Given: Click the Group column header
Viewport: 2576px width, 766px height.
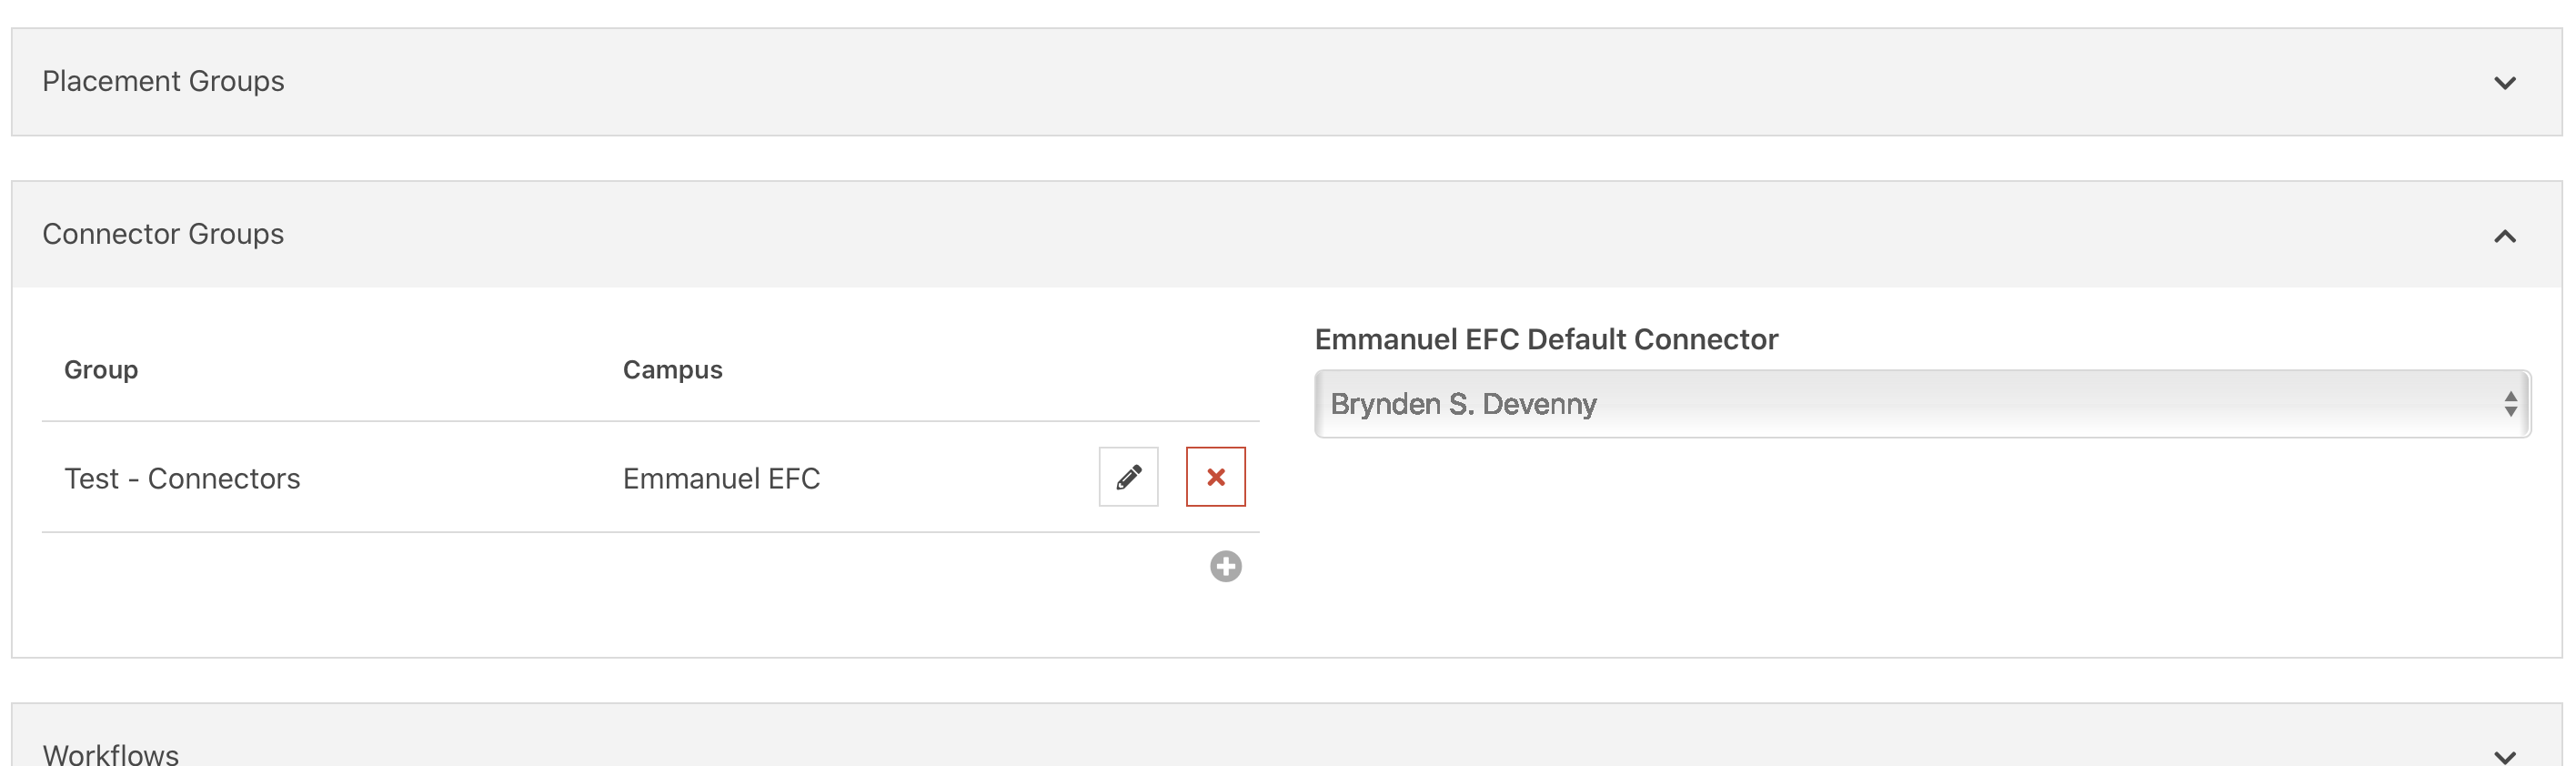Looking at the screenshot, I should [101, 370].
